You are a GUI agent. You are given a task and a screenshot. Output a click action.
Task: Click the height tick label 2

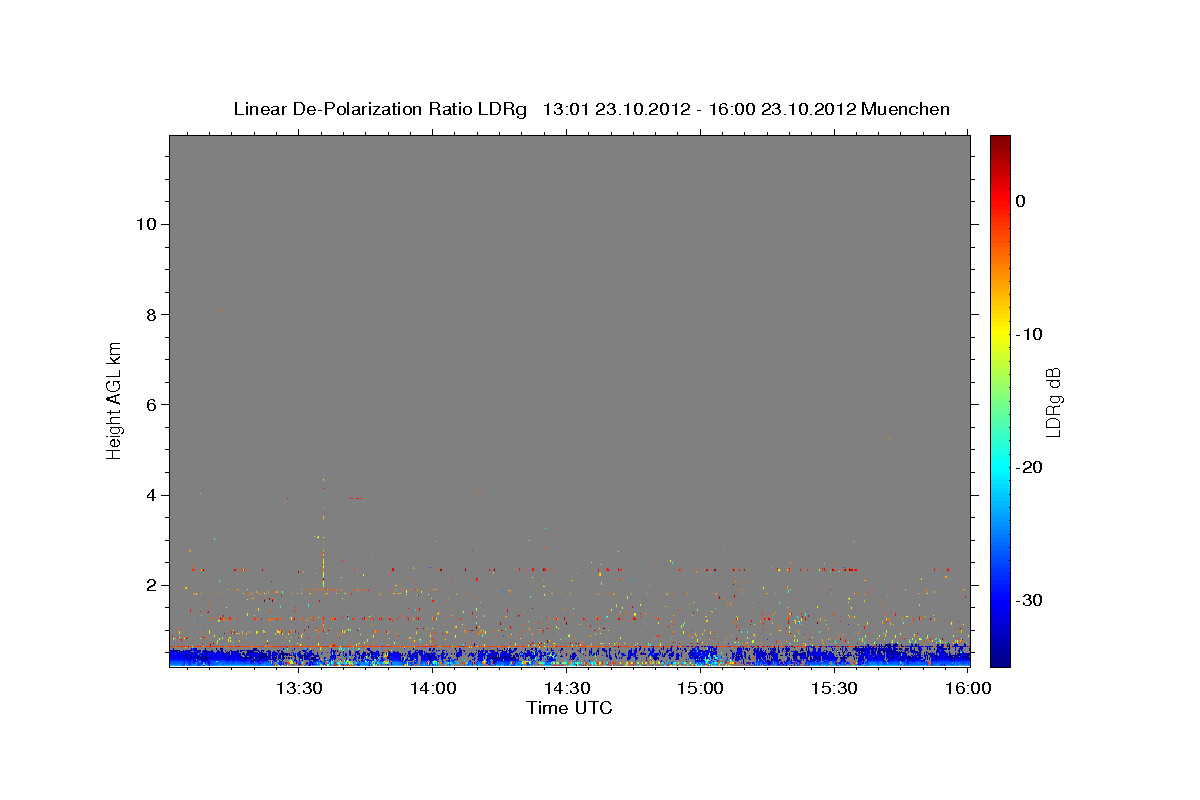pos(149,586)
